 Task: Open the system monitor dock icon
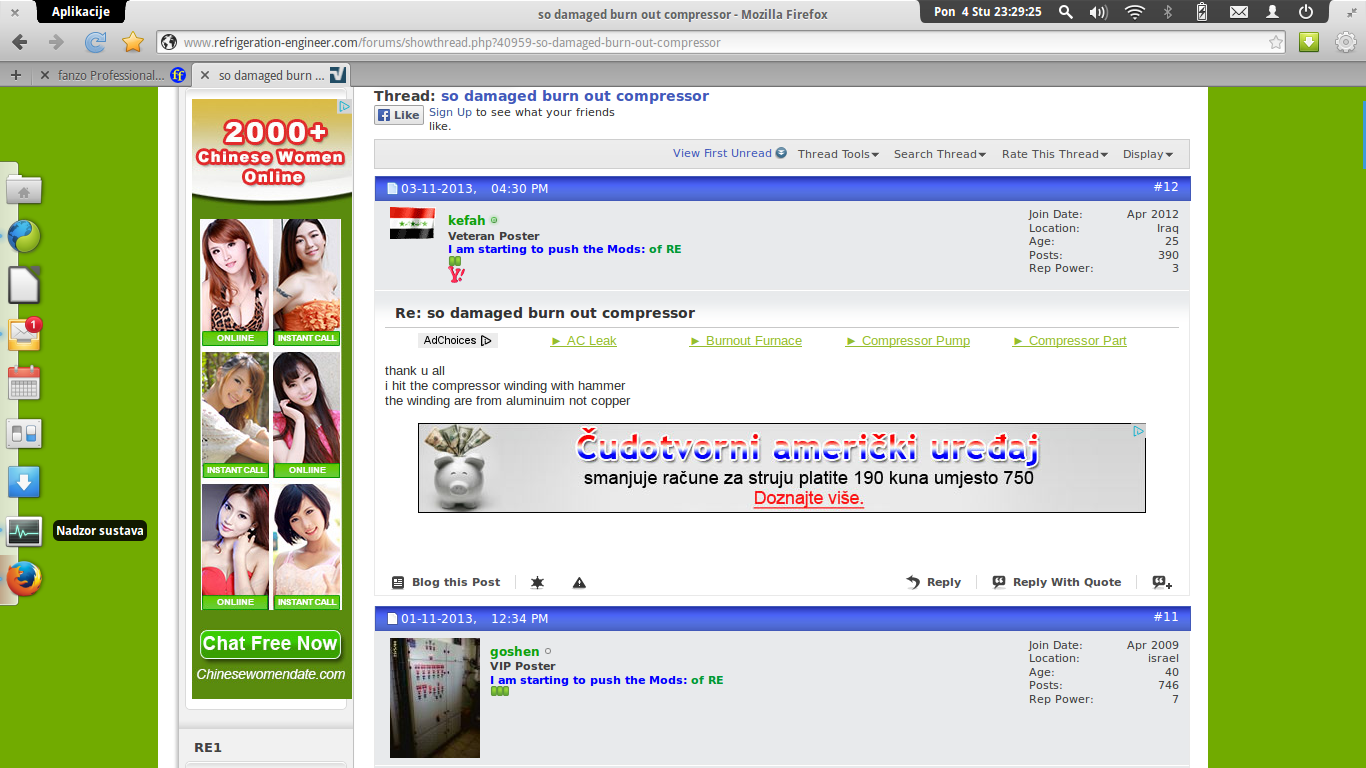tap(24, 531)
